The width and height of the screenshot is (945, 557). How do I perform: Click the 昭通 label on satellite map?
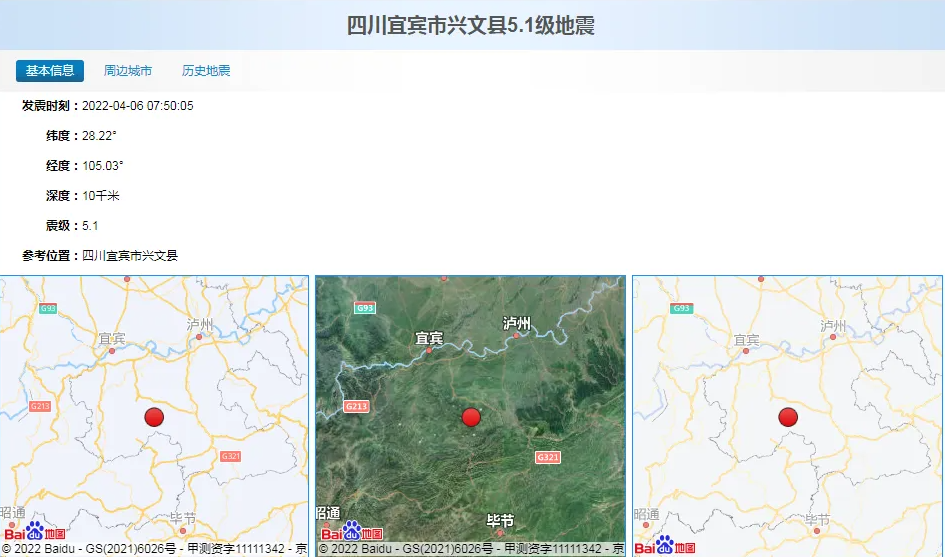coord(328,513)
